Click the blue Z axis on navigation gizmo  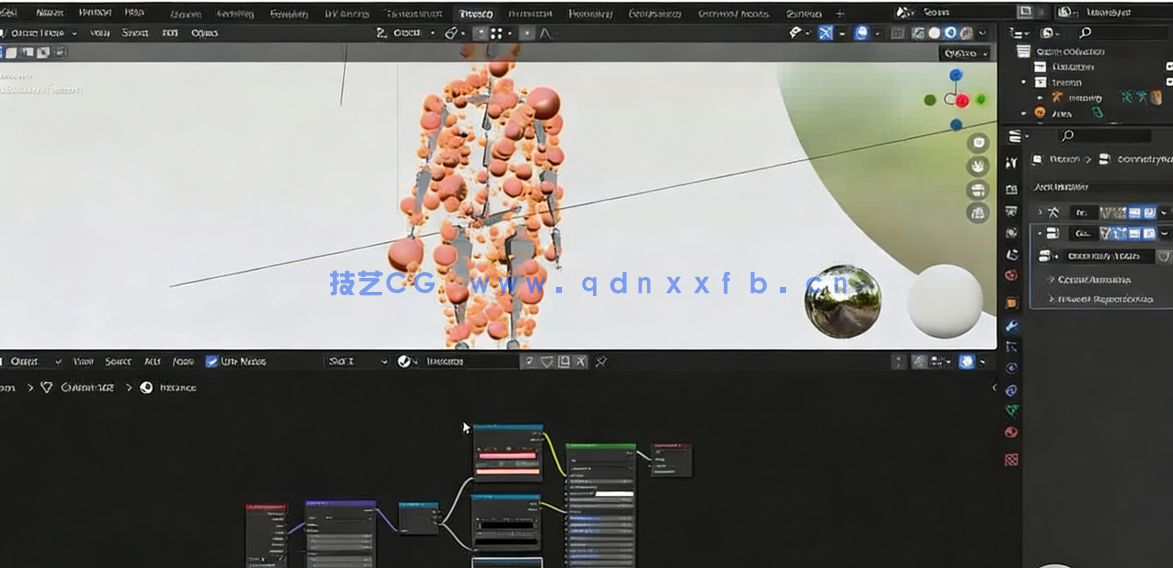956,75
